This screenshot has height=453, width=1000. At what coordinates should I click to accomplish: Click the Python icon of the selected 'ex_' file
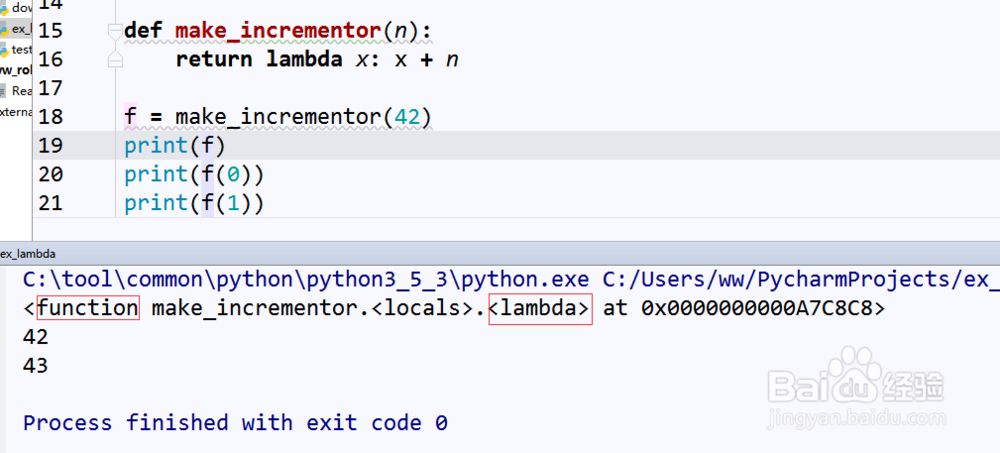coord(4,29)
